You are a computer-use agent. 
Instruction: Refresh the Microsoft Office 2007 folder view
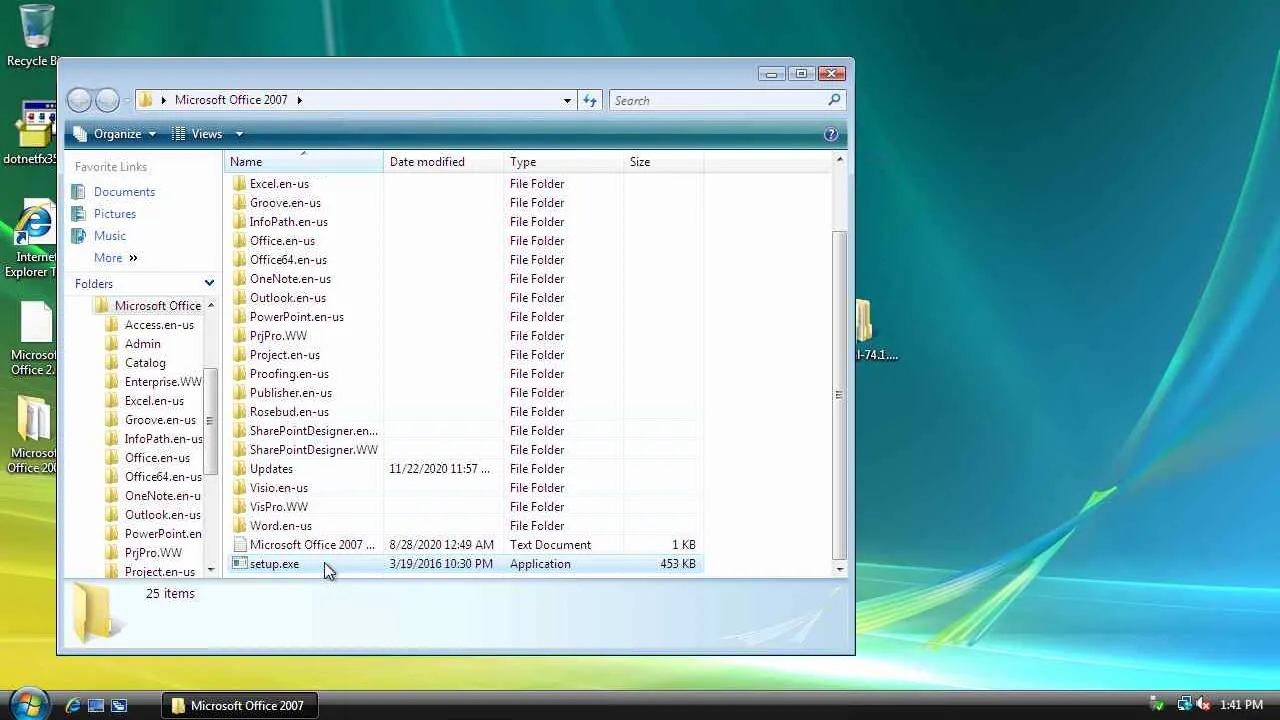[x=590, y=100]
